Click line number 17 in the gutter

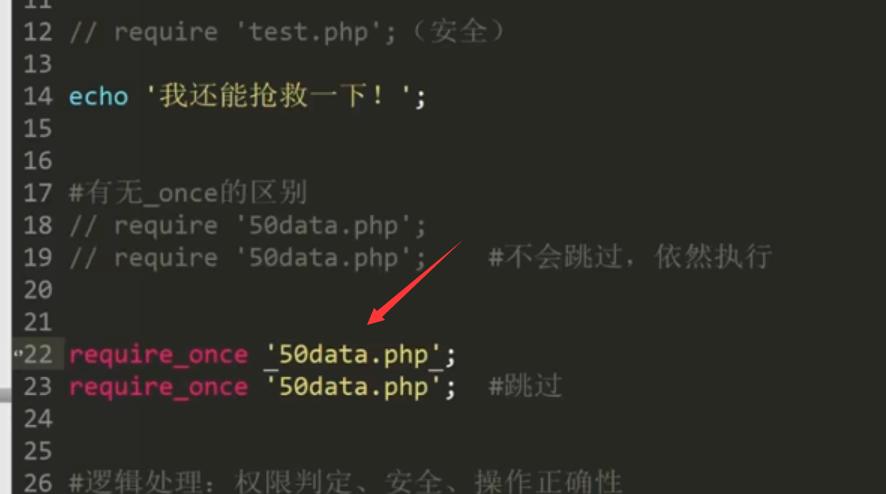(38, 193)
